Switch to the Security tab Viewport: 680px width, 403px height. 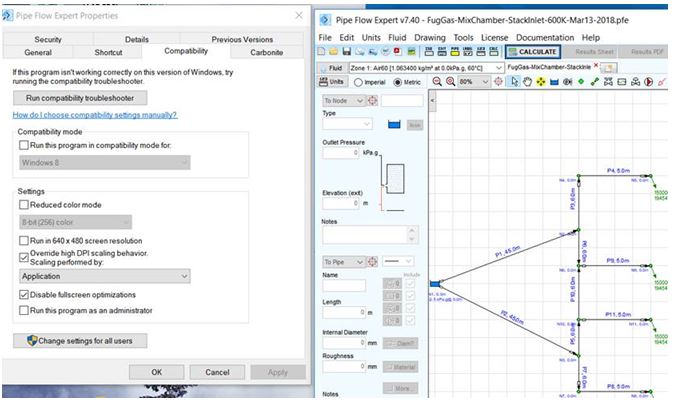point(48,39)
